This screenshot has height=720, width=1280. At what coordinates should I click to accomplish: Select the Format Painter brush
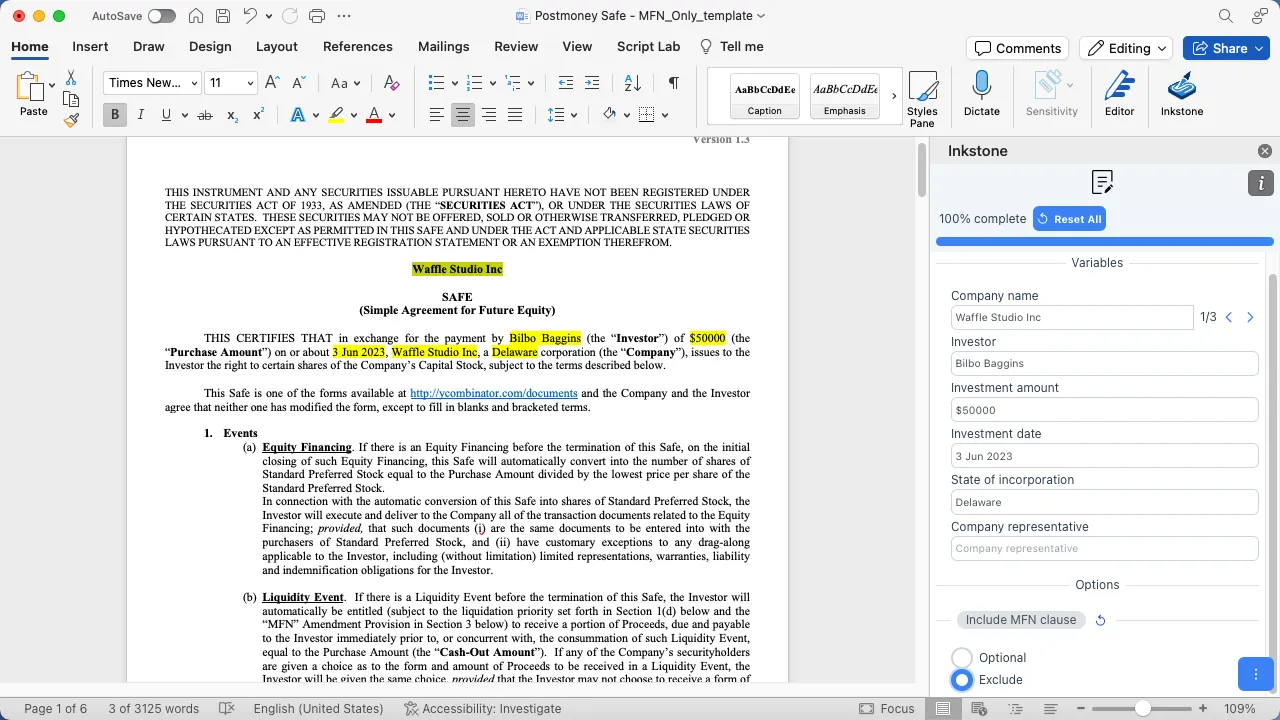[x=71, y=120]
